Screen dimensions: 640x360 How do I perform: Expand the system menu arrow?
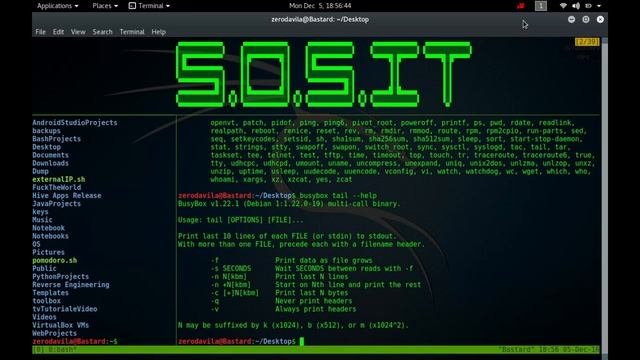point(599,6)
